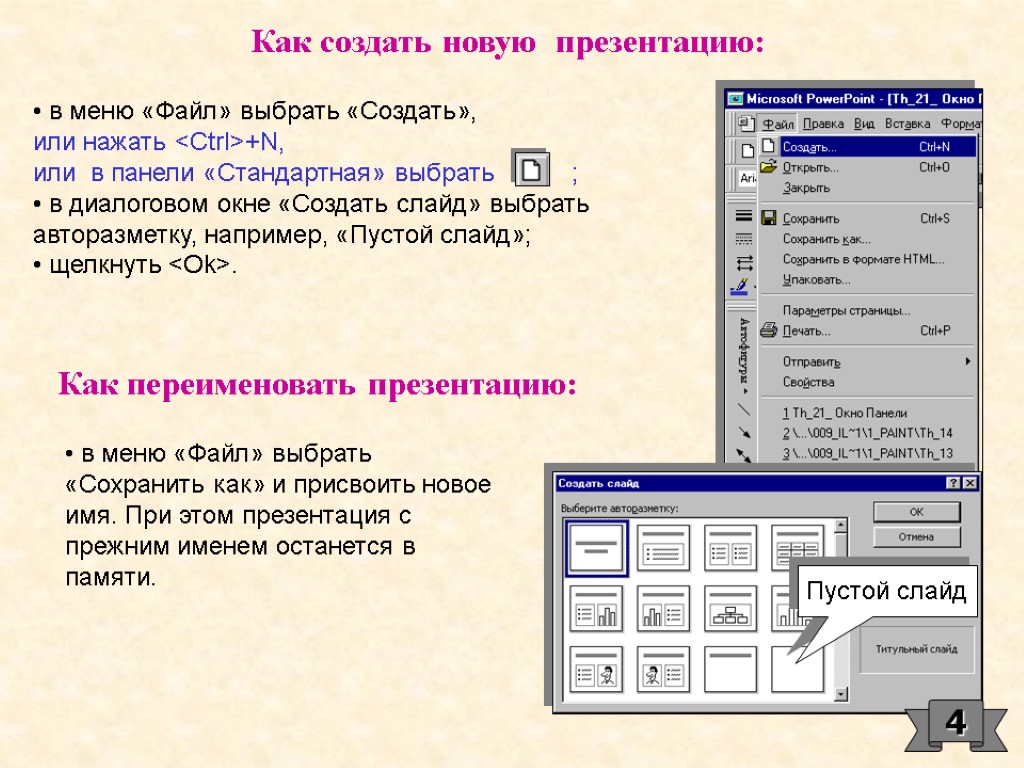The width and height of the screenshot is (1024, 768).
Task: Select the straight Line drawing tool
Action: [x=744, y=409]
